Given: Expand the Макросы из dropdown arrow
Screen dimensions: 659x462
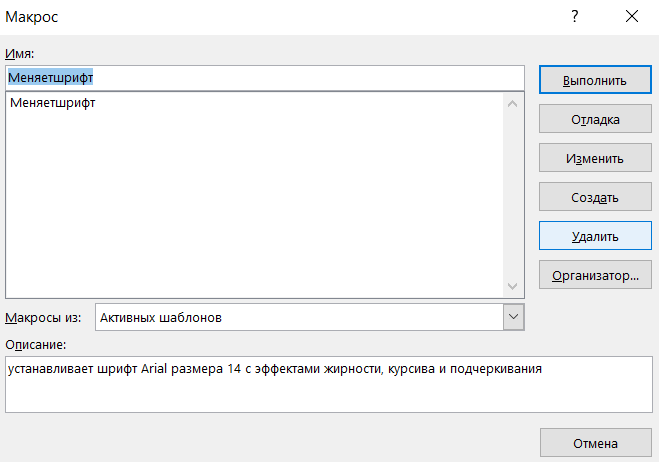Looking at the screenshot, I should pos(513,317).
